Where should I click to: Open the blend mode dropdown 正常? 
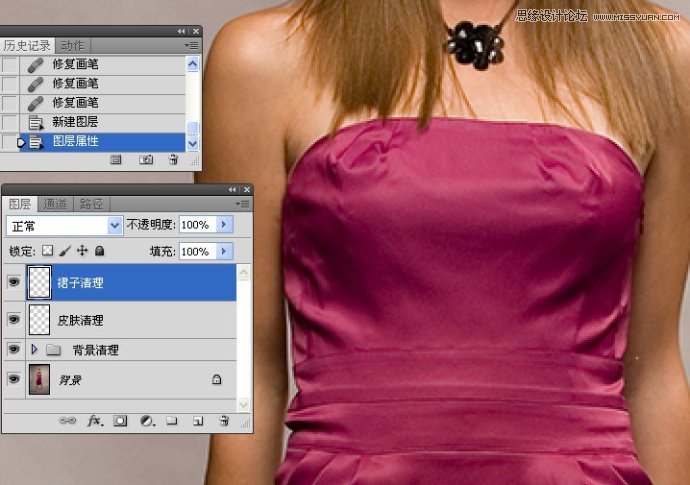pyautogui.click(x=64, y=225)
